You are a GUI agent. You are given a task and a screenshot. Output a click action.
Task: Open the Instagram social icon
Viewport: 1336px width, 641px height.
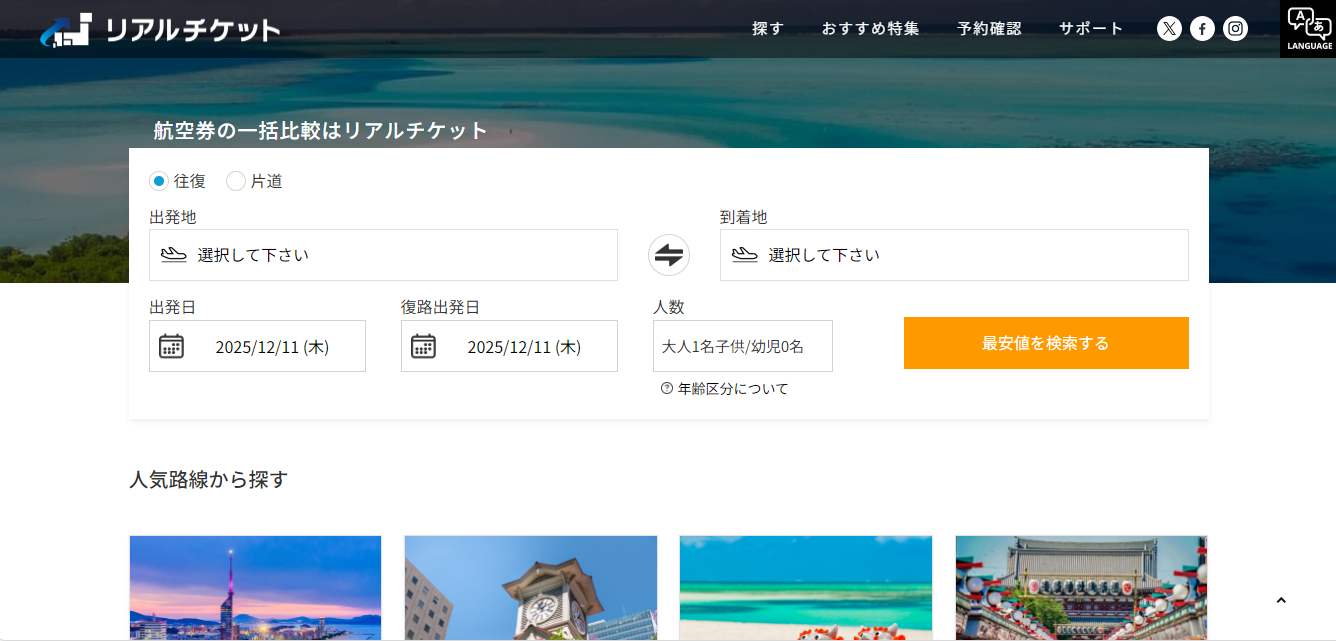click(1235, 29)
